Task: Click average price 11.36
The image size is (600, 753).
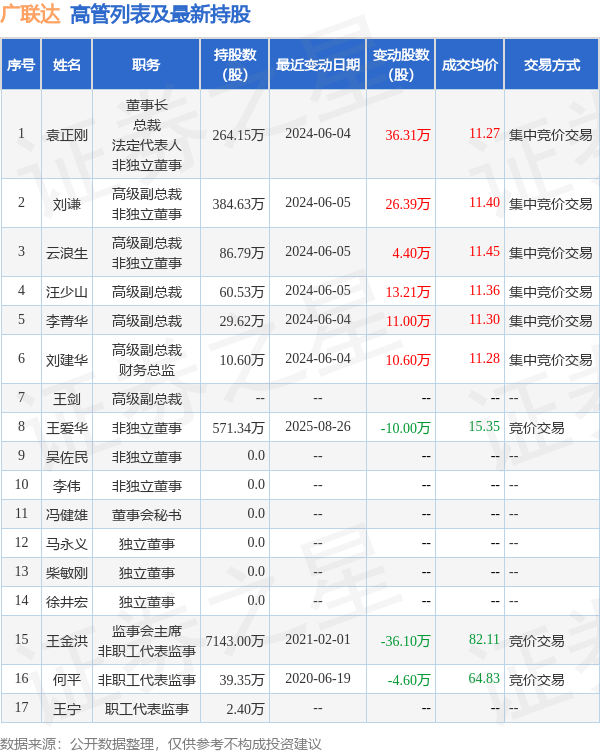Action: (484, 290)
